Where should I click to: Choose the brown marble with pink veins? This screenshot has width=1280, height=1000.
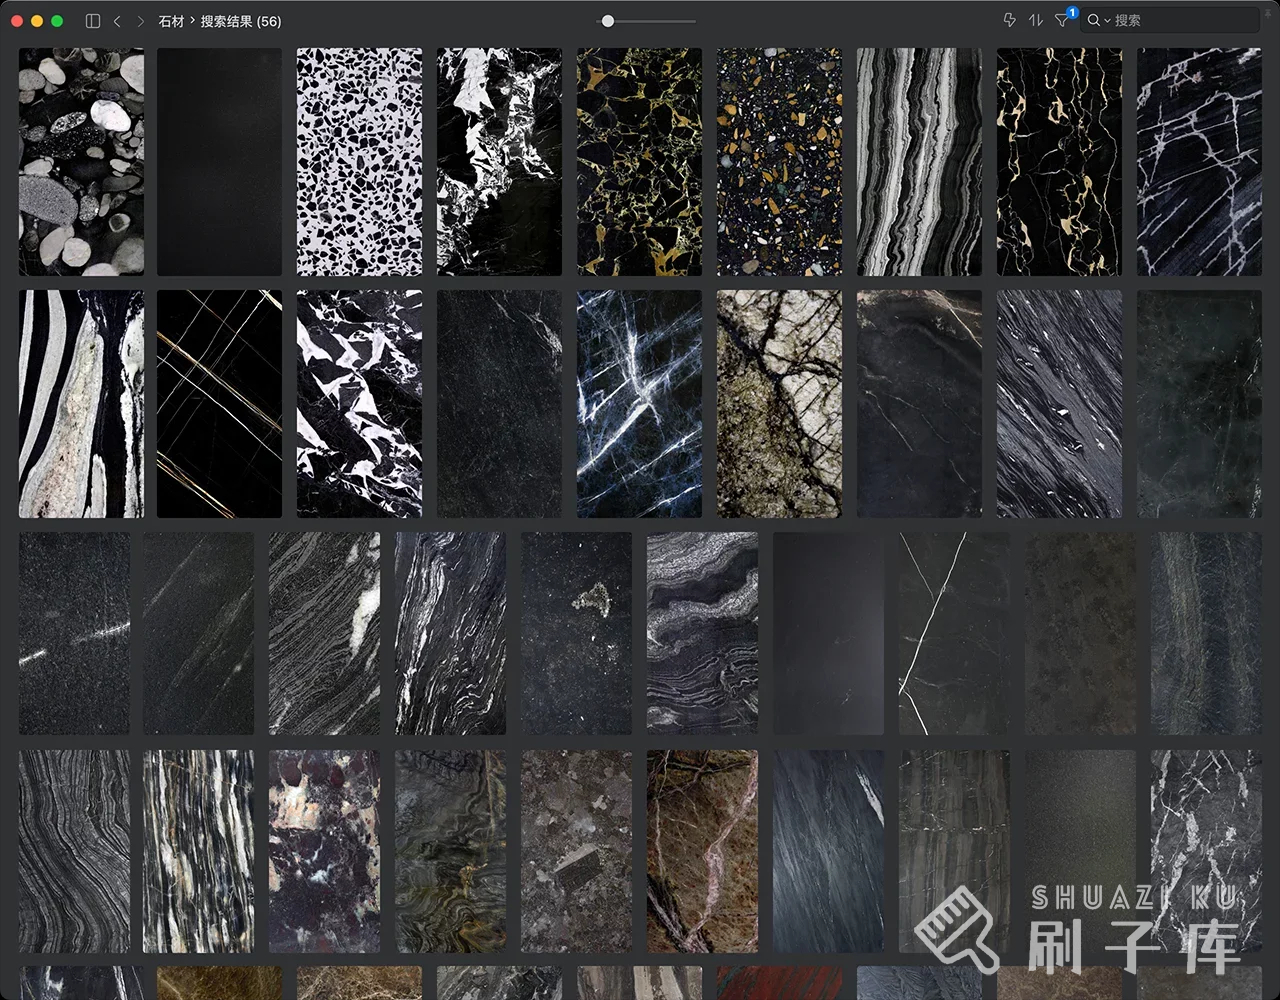[x=702, y=851]
